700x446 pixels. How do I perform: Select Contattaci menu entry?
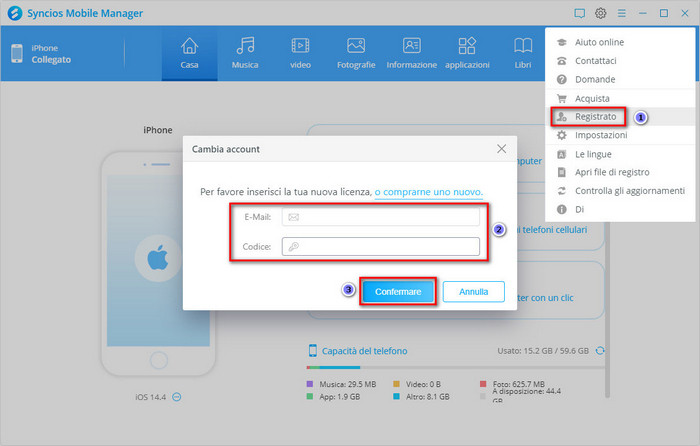pyautogui.click(x=620, y=61)
